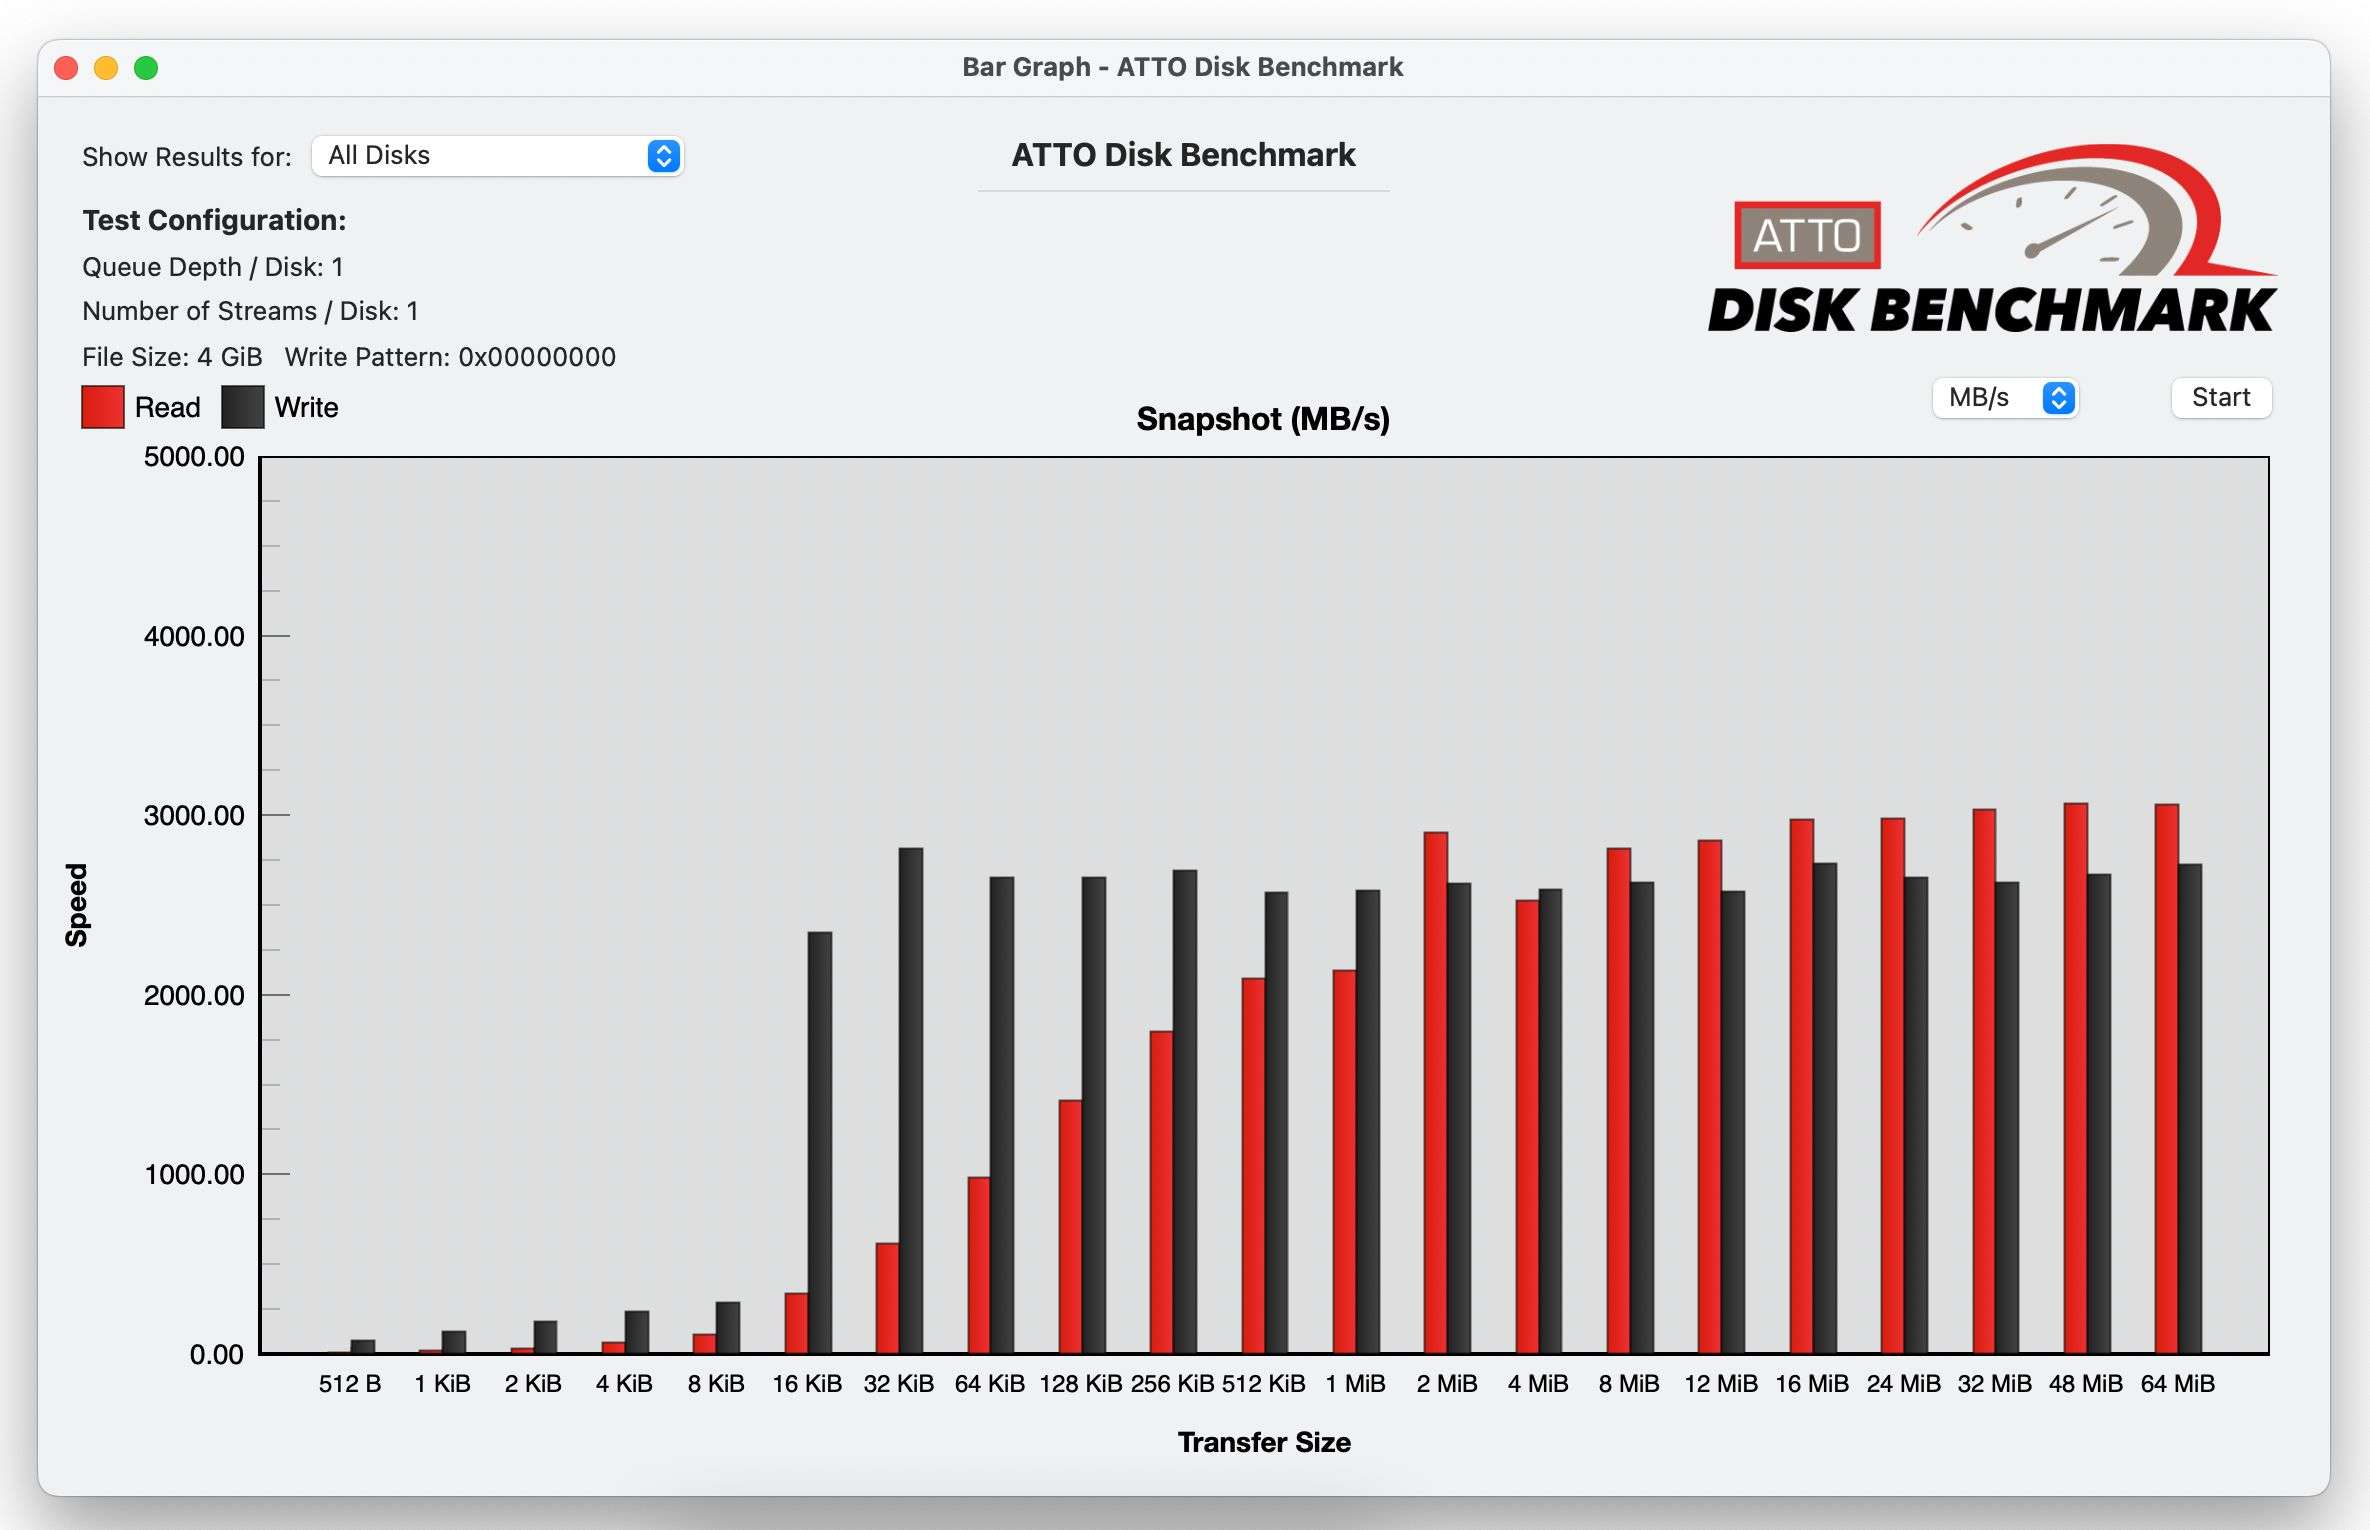Click the 4000.00 y-axis value
The image size is (2370, 1530).
[194, 636]
